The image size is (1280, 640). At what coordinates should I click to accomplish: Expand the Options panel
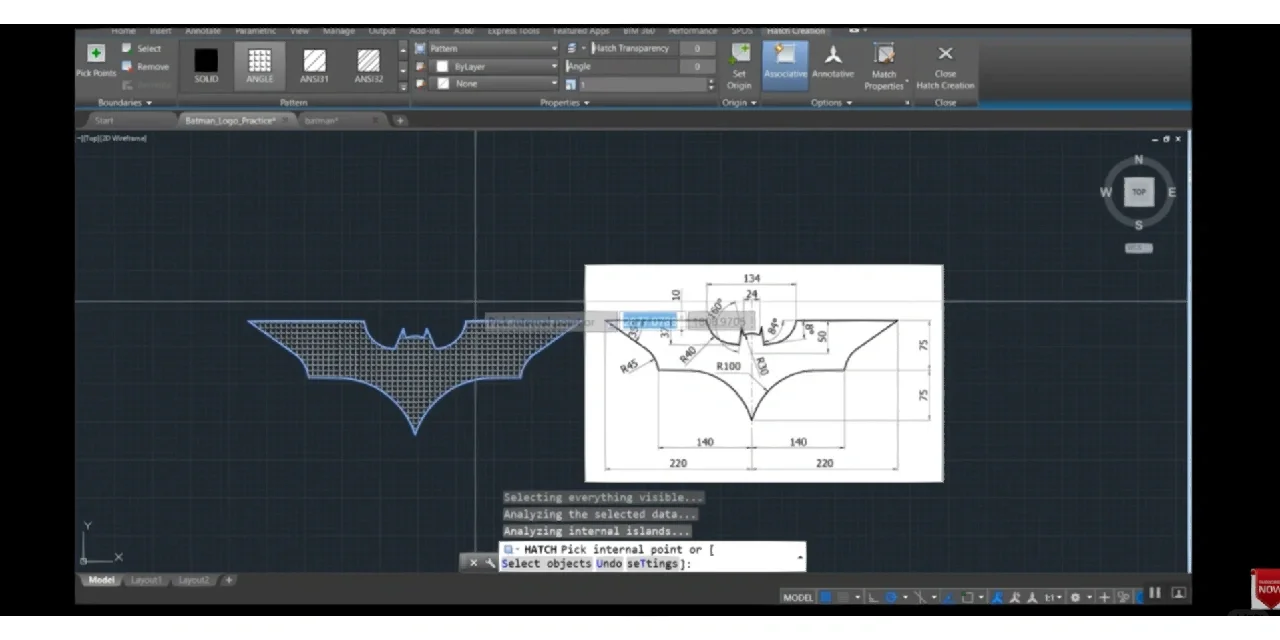(x=831, y=102)
